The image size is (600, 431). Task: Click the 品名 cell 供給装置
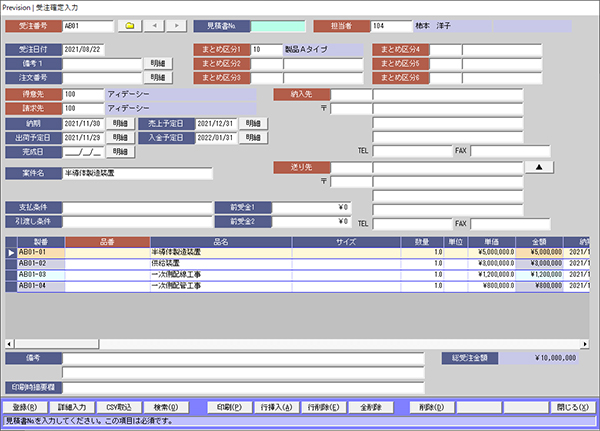[x=221, y=264]
